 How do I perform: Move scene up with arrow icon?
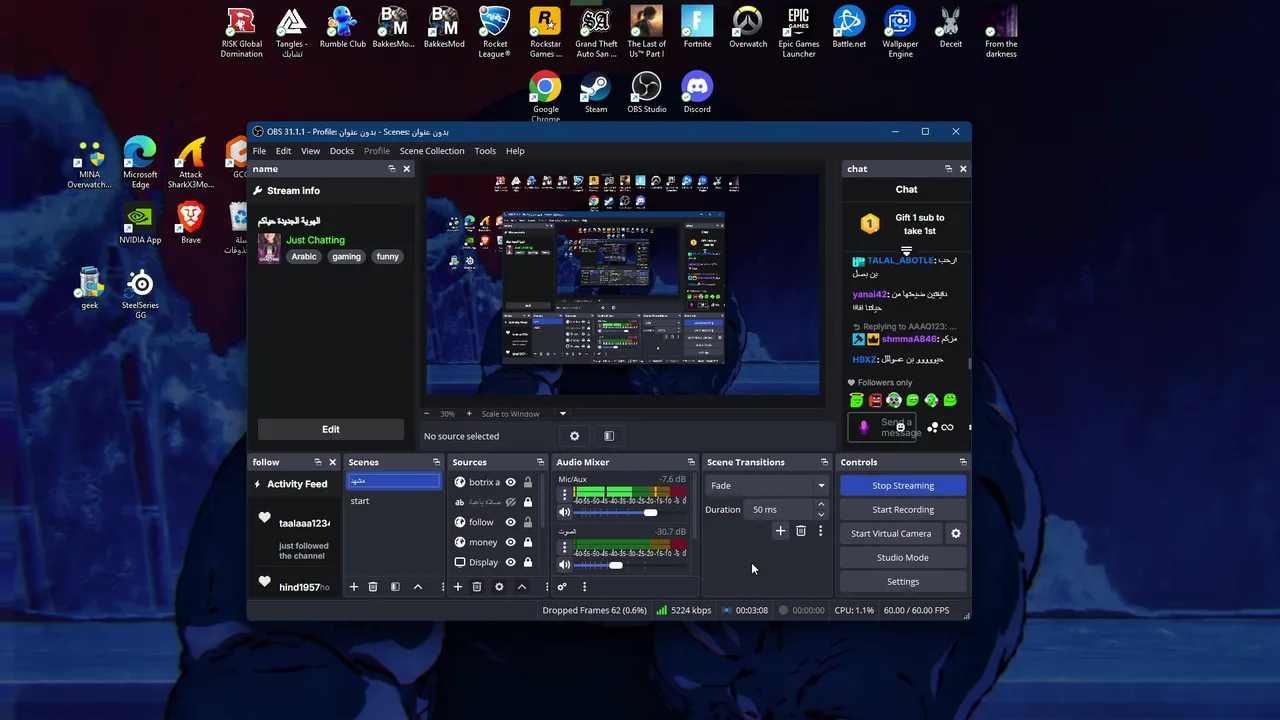[418, 587]
